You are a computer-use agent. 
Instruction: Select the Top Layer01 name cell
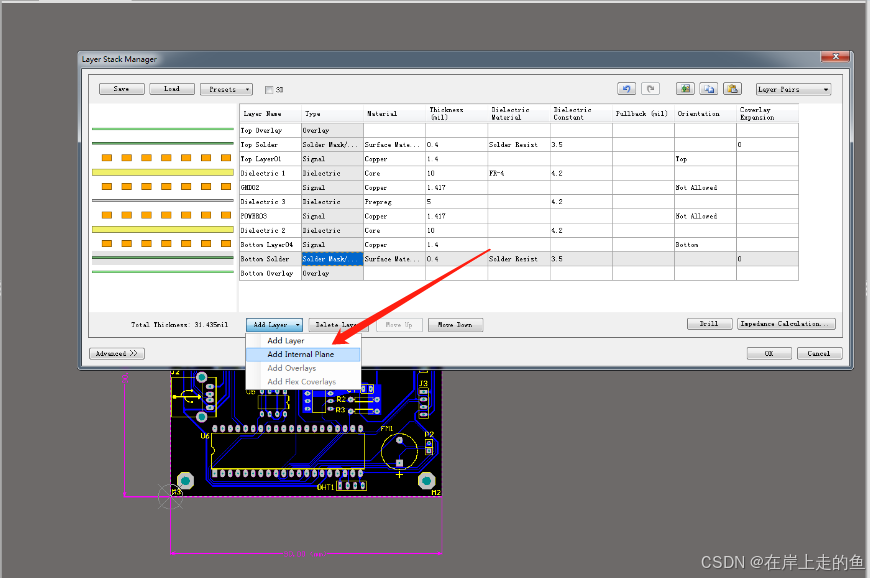pos(270,159)
